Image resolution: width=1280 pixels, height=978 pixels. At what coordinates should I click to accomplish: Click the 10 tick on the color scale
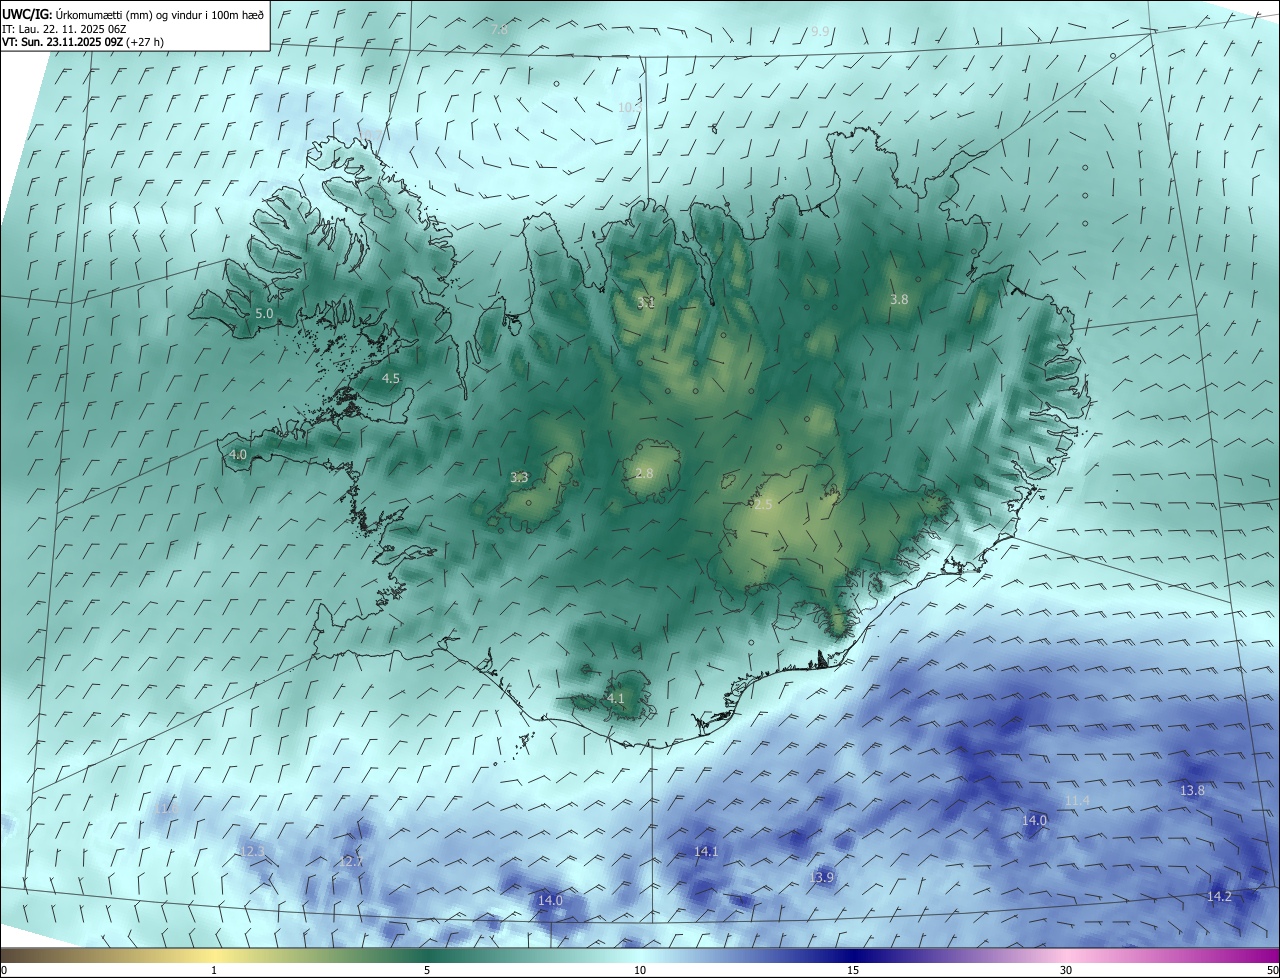640,971
